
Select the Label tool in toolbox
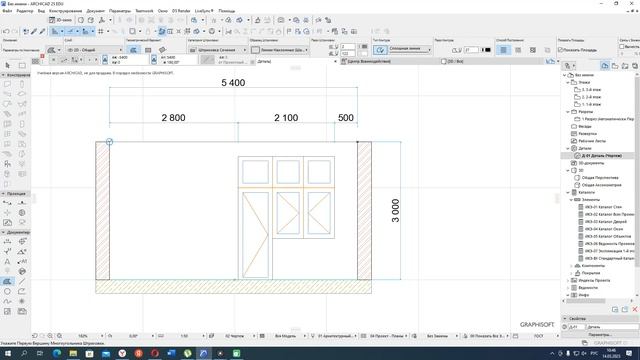pos(22,262)
